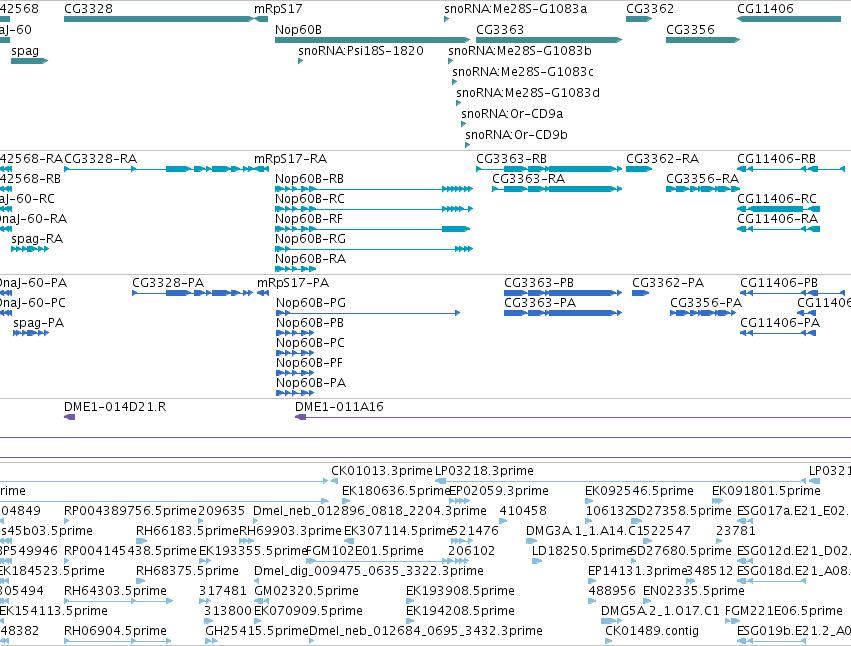Click the CG3362-PA protein label
The image size is (851, 646).
(668, 283)
